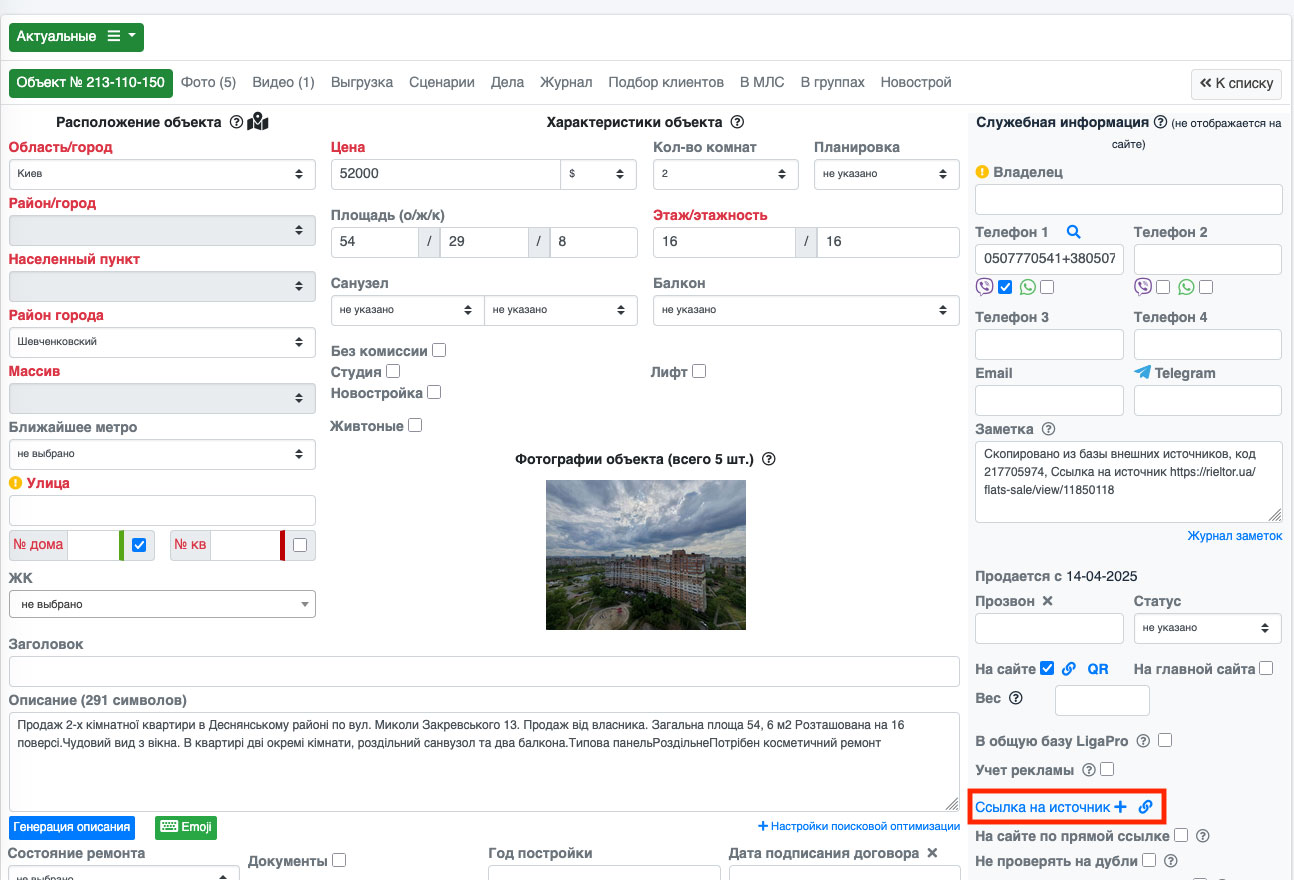
Task: Click the building photo thumbnail
Action: [x=645, y=555]
